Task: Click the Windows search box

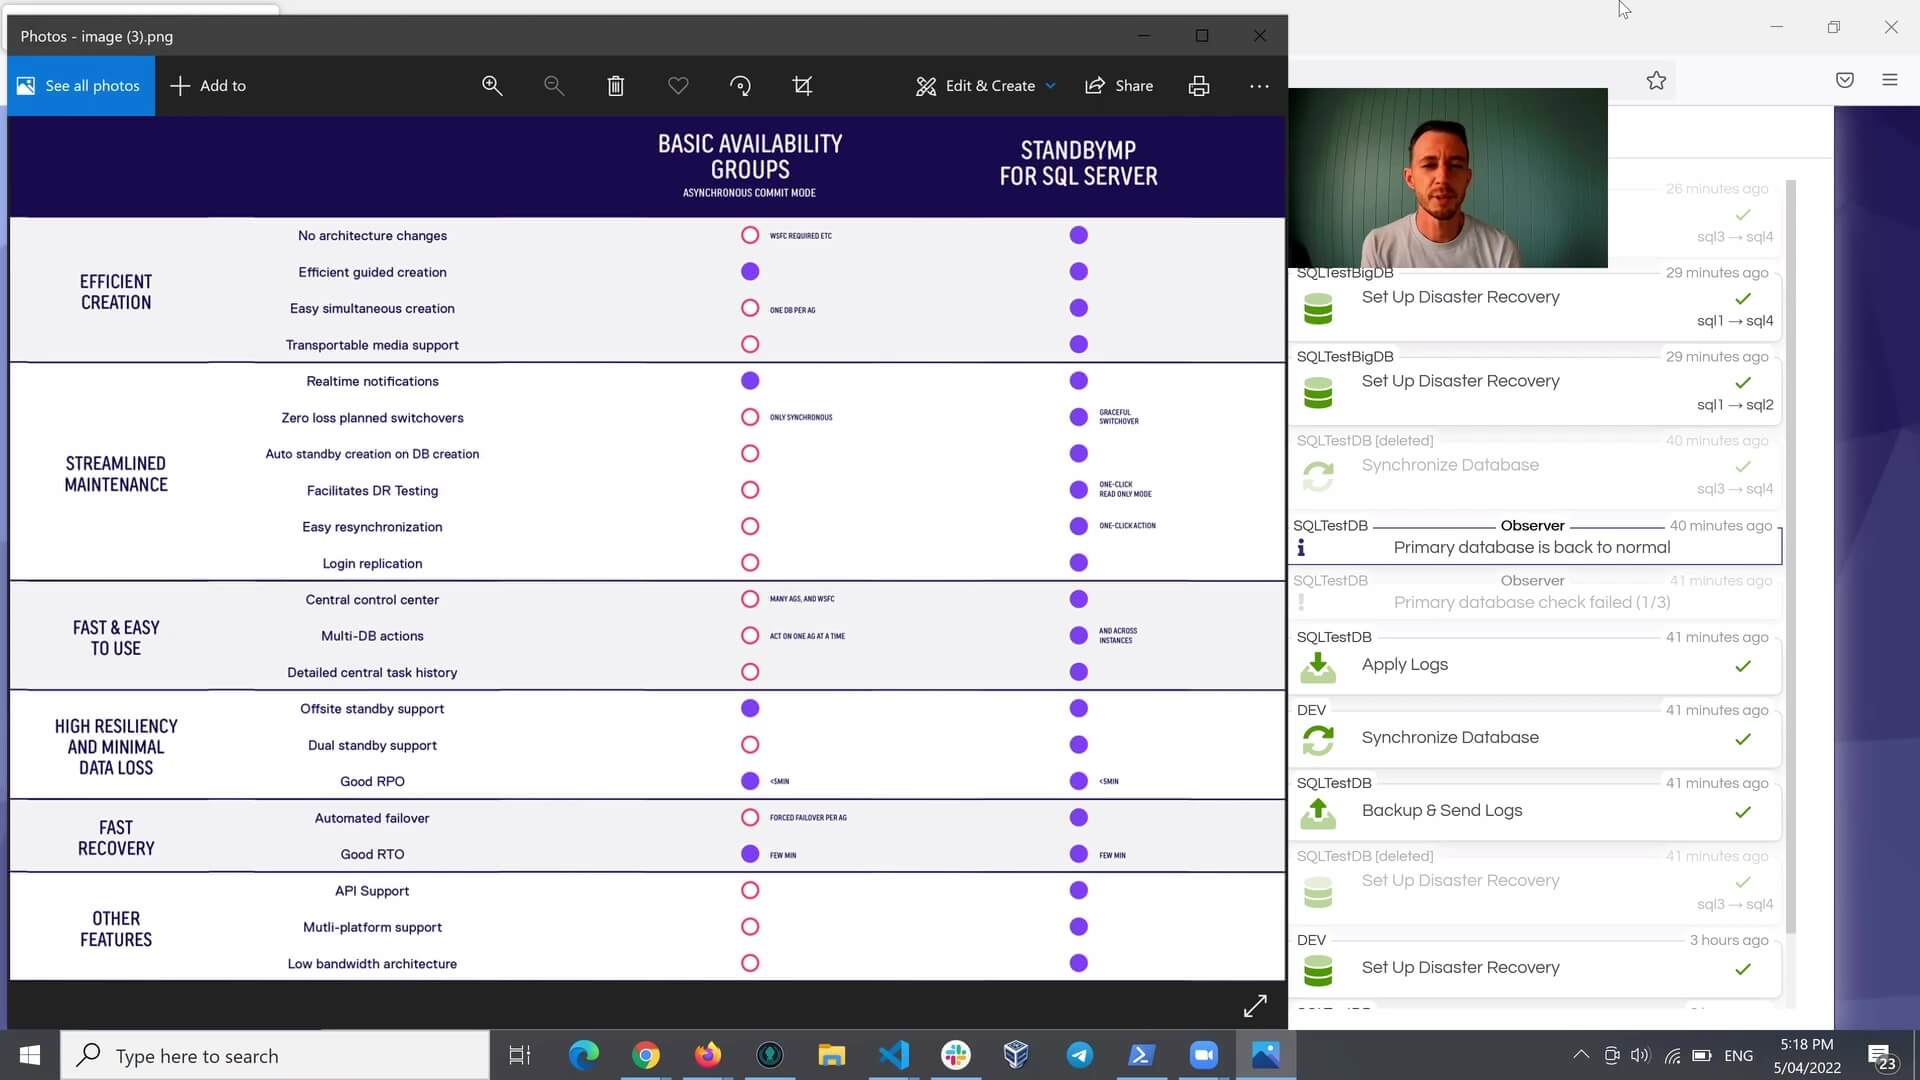Action: (275, 1056)
